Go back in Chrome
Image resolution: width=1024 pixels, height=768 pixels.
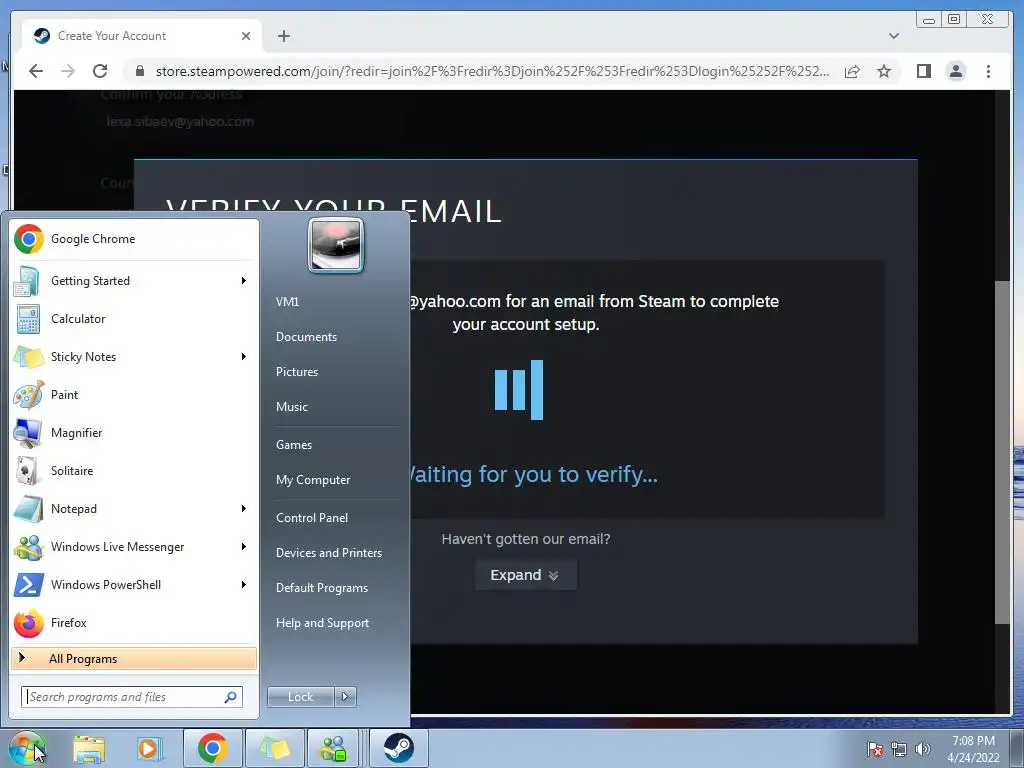click(36, 71)
